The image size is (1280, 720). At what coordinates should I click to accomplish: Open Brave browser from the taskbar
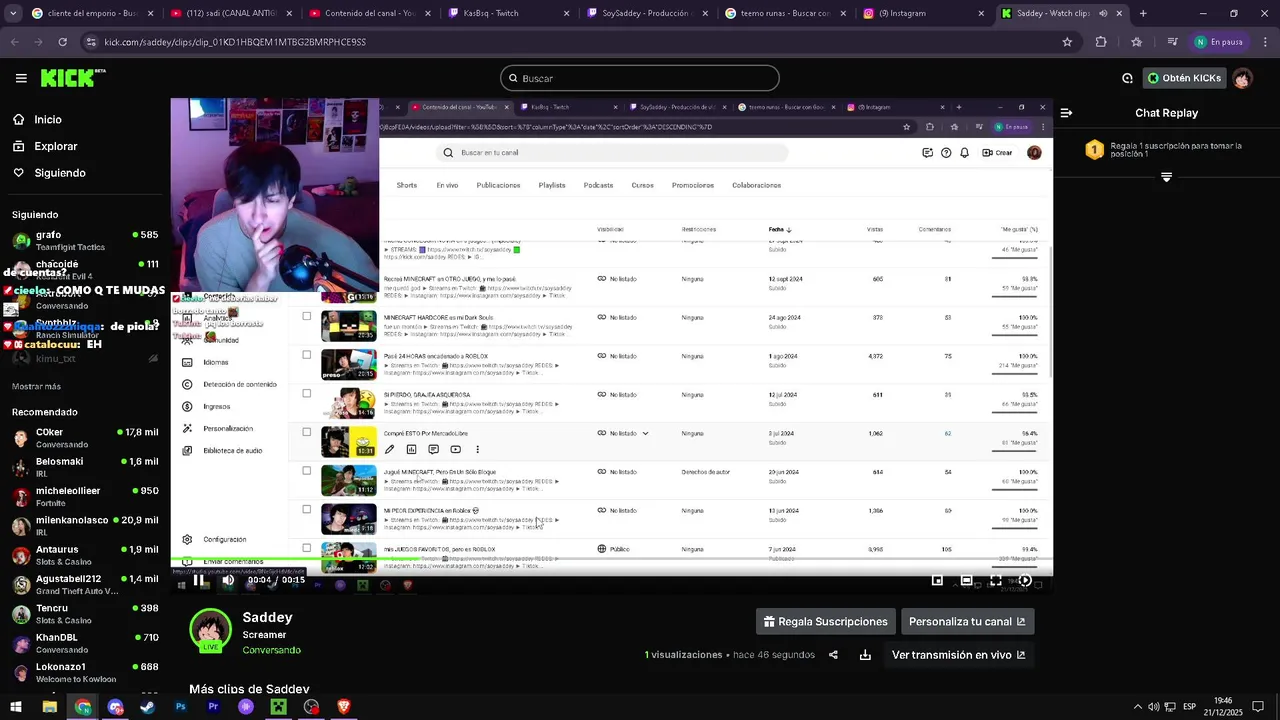click(x=344, y=707)
